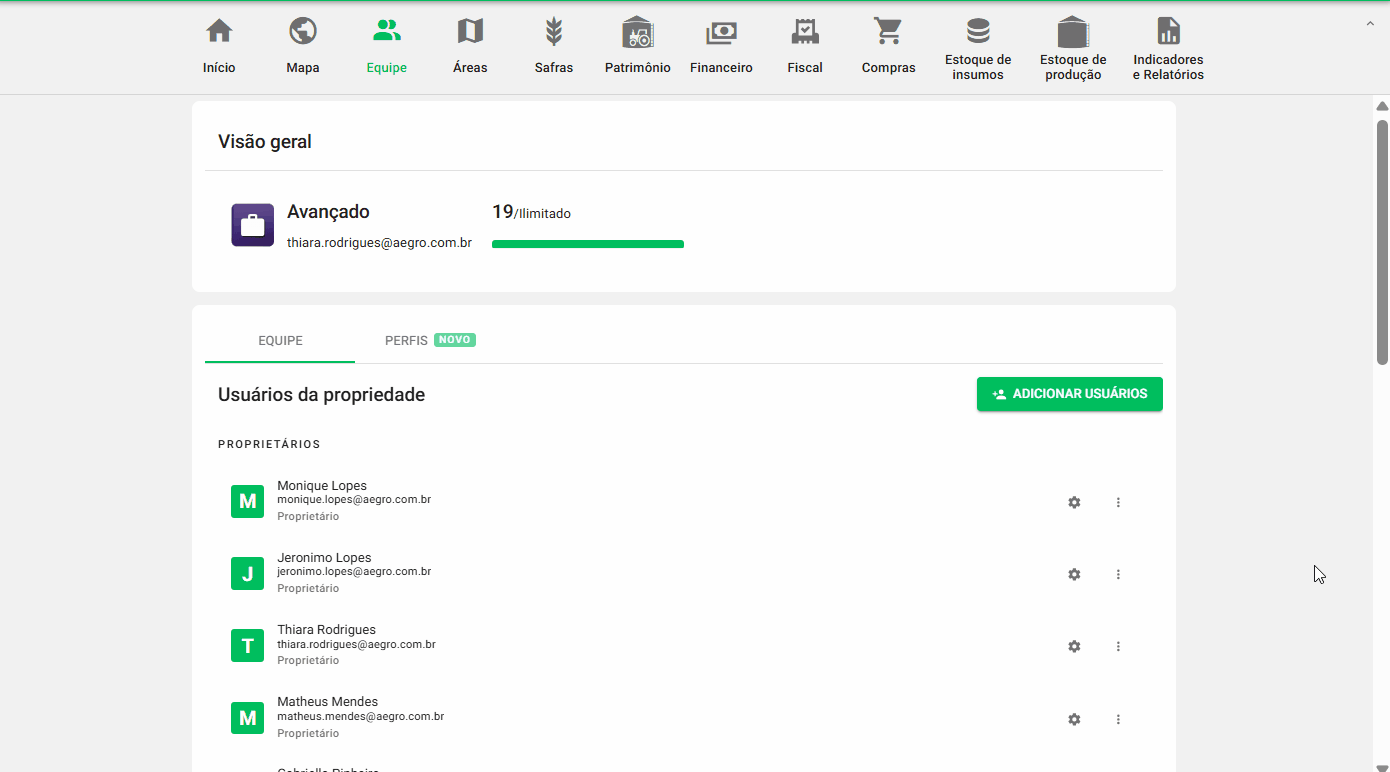This screenshot has width=1390, height=772.
Task: Select the Equipe tab in the users panel
Action: [280, 340]
